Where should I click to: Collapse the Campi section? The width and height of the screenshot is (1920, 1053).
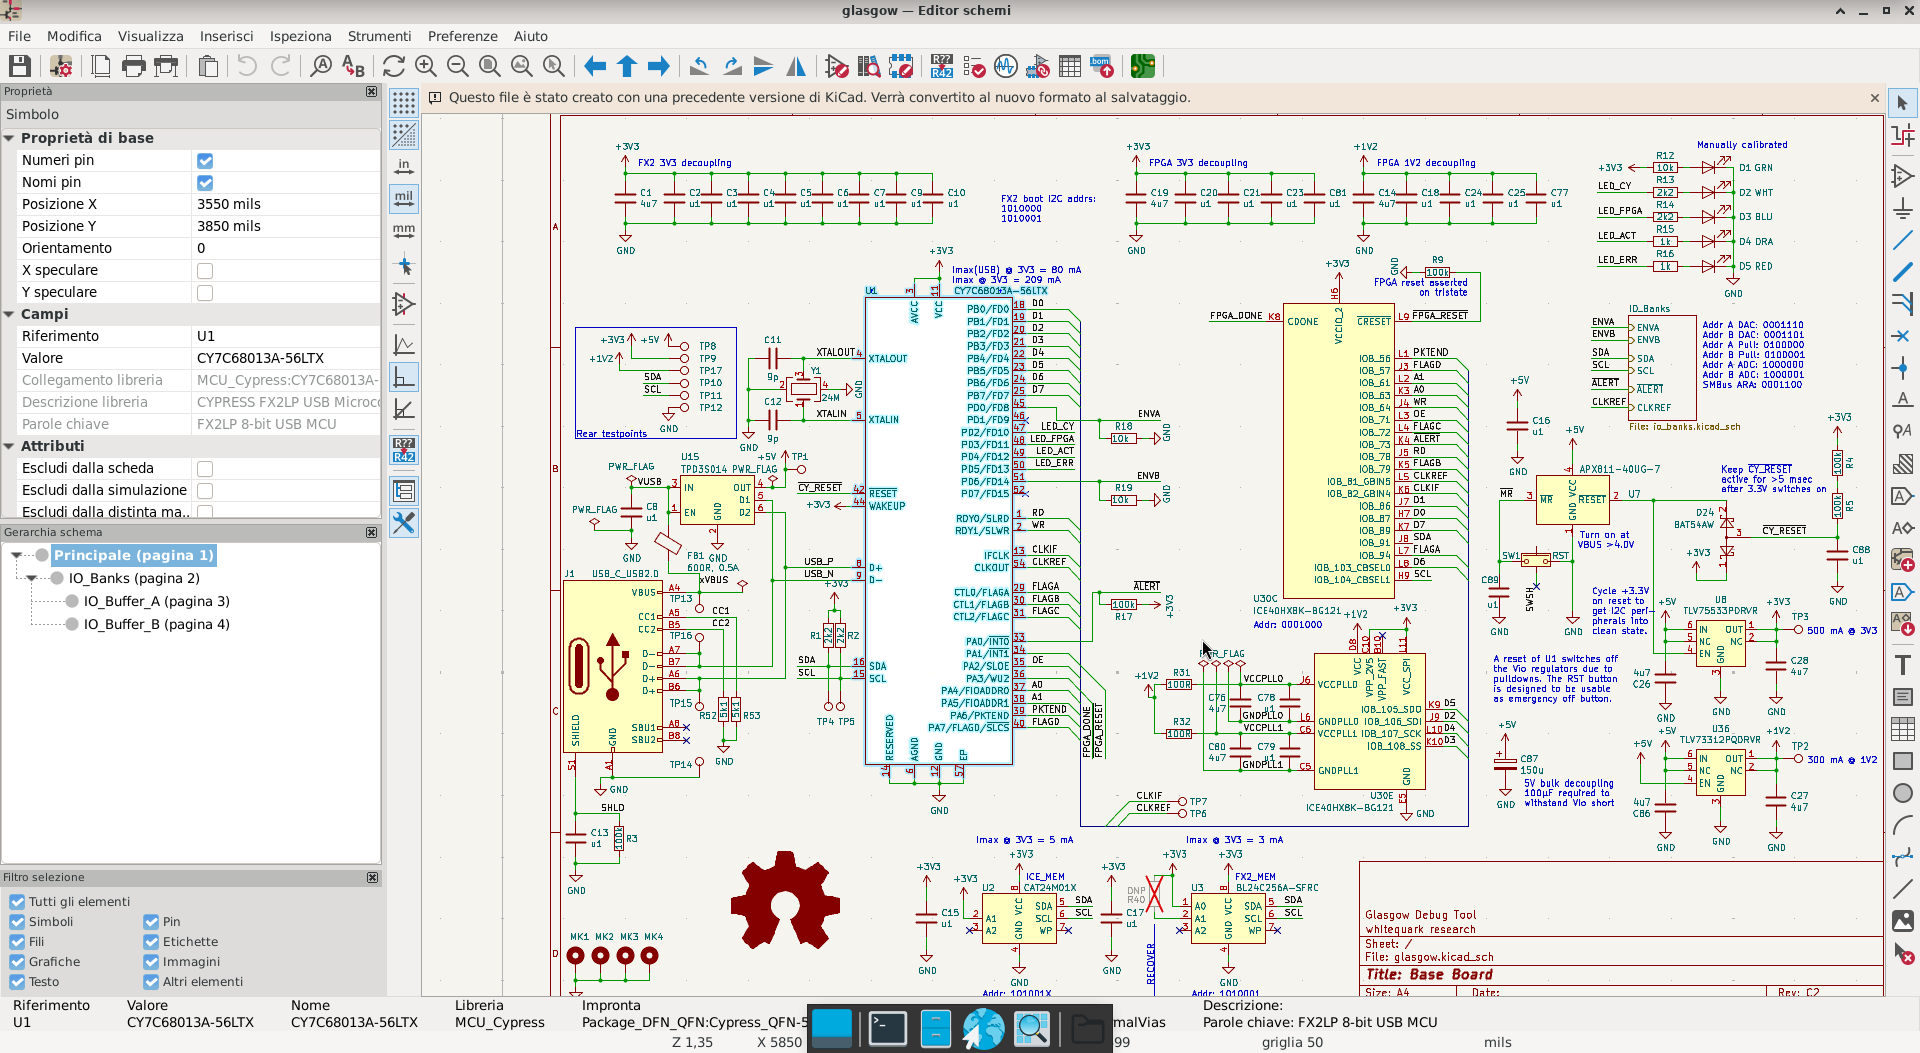9,315
